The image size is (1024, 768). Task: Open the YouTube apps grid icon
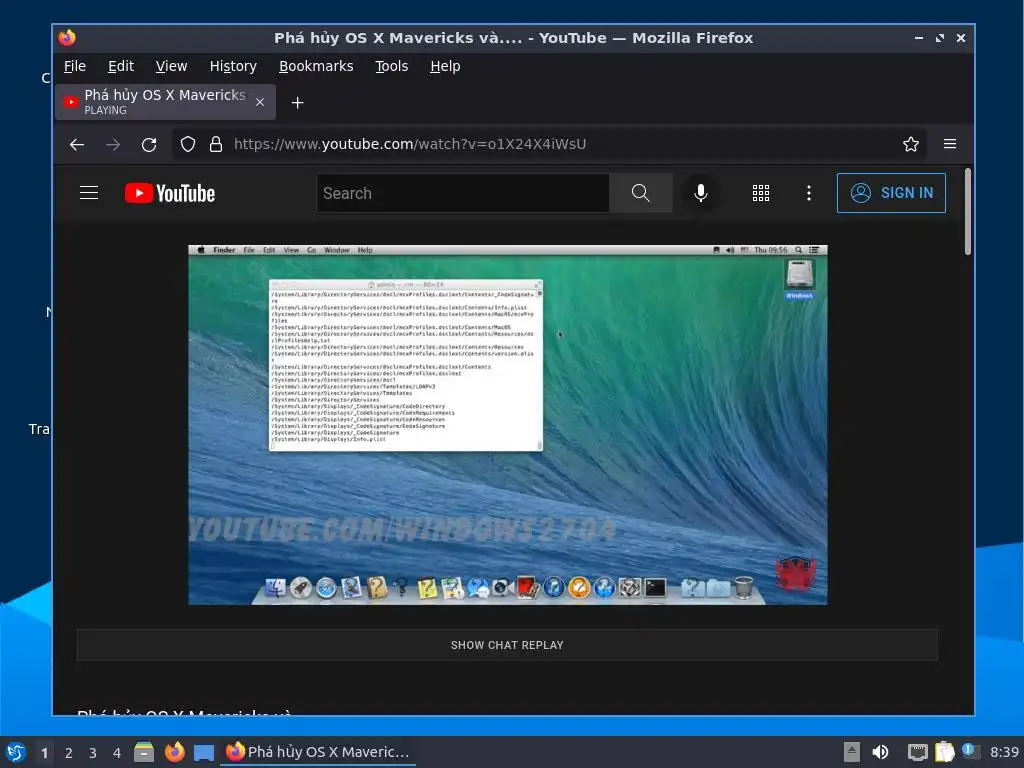(761, 193)
